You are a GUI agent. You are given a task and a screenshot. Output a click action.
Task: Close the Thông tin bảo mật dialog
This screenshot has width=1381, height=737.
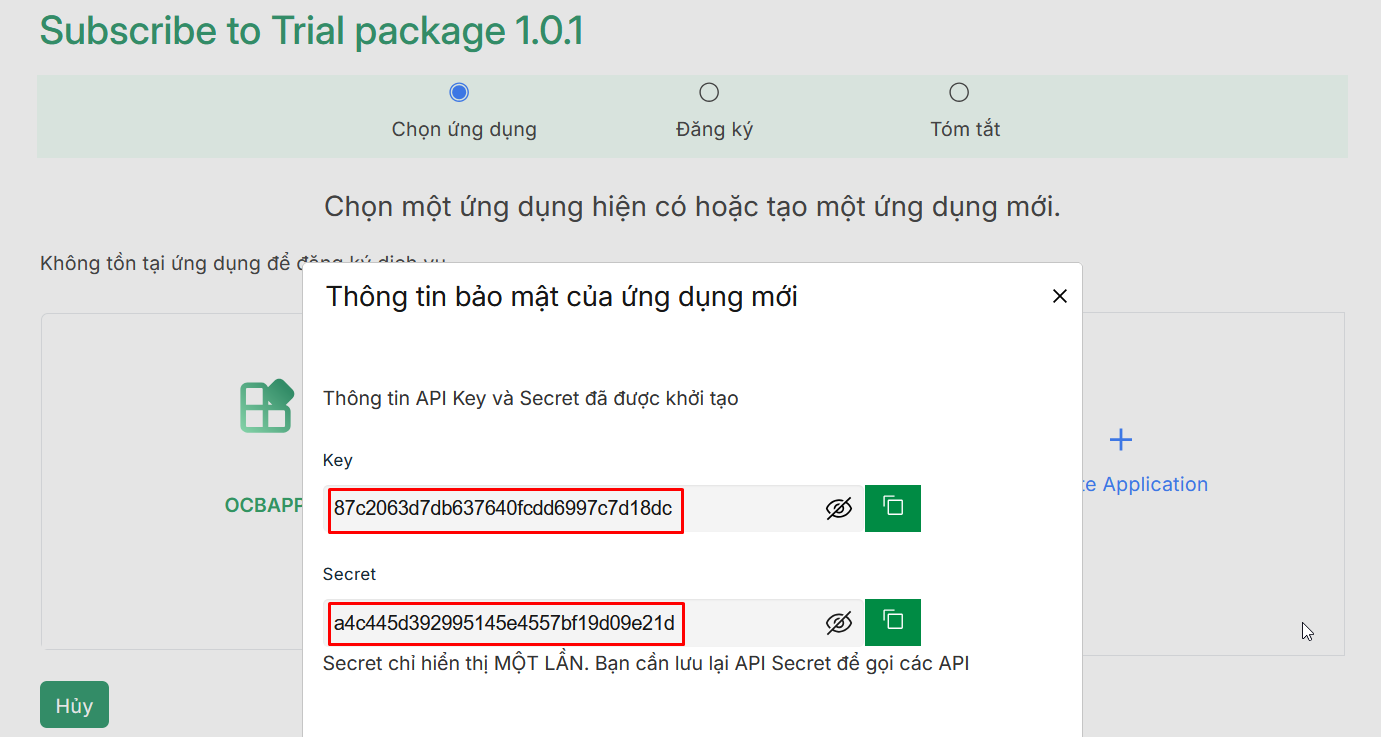point(1060,296)
